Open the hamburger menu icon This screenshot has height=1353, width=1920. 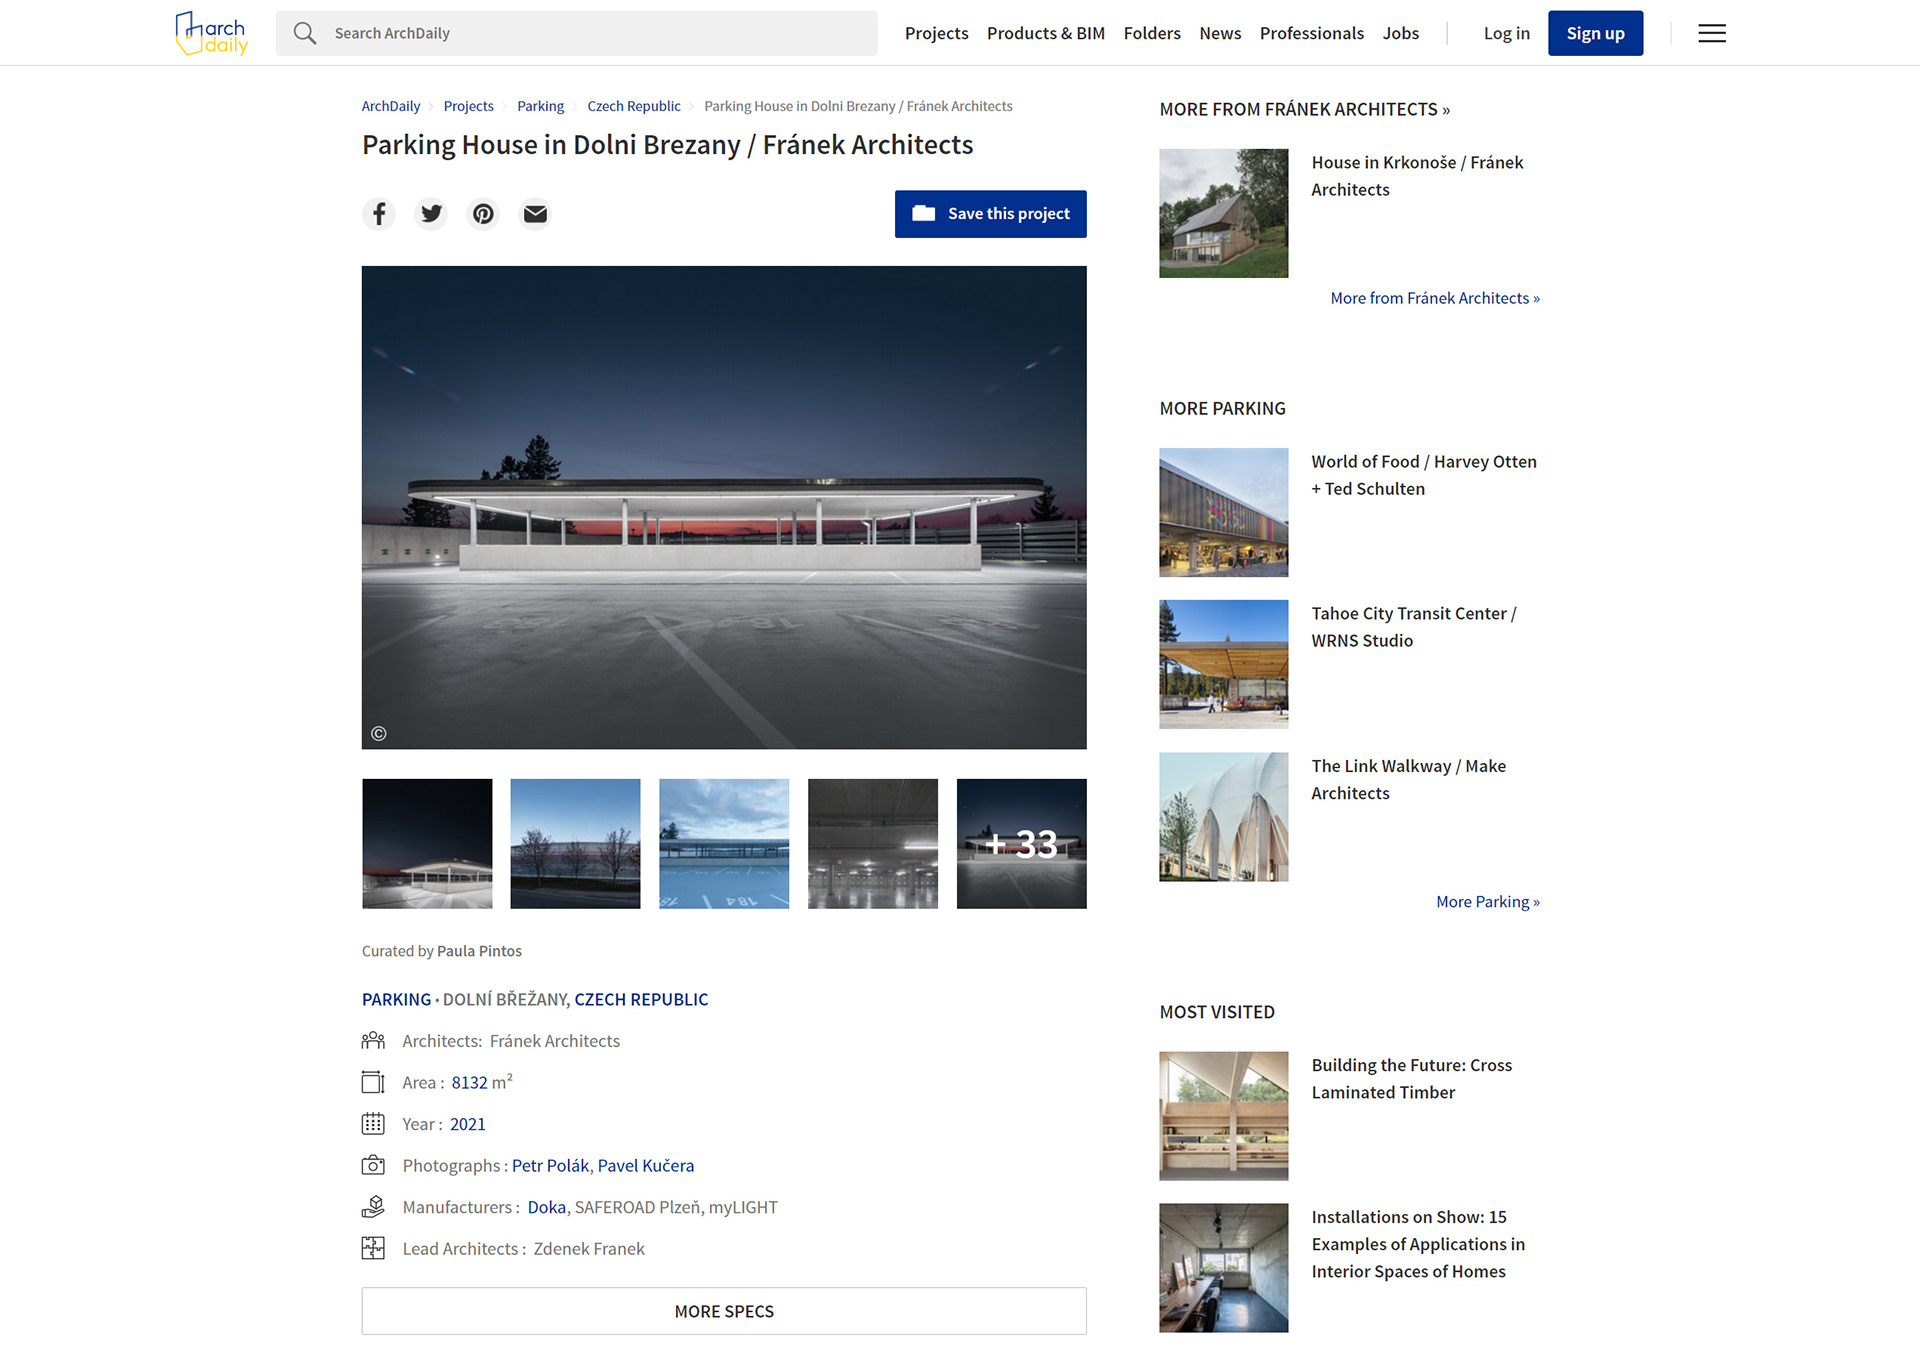(x=1711, y=33)
